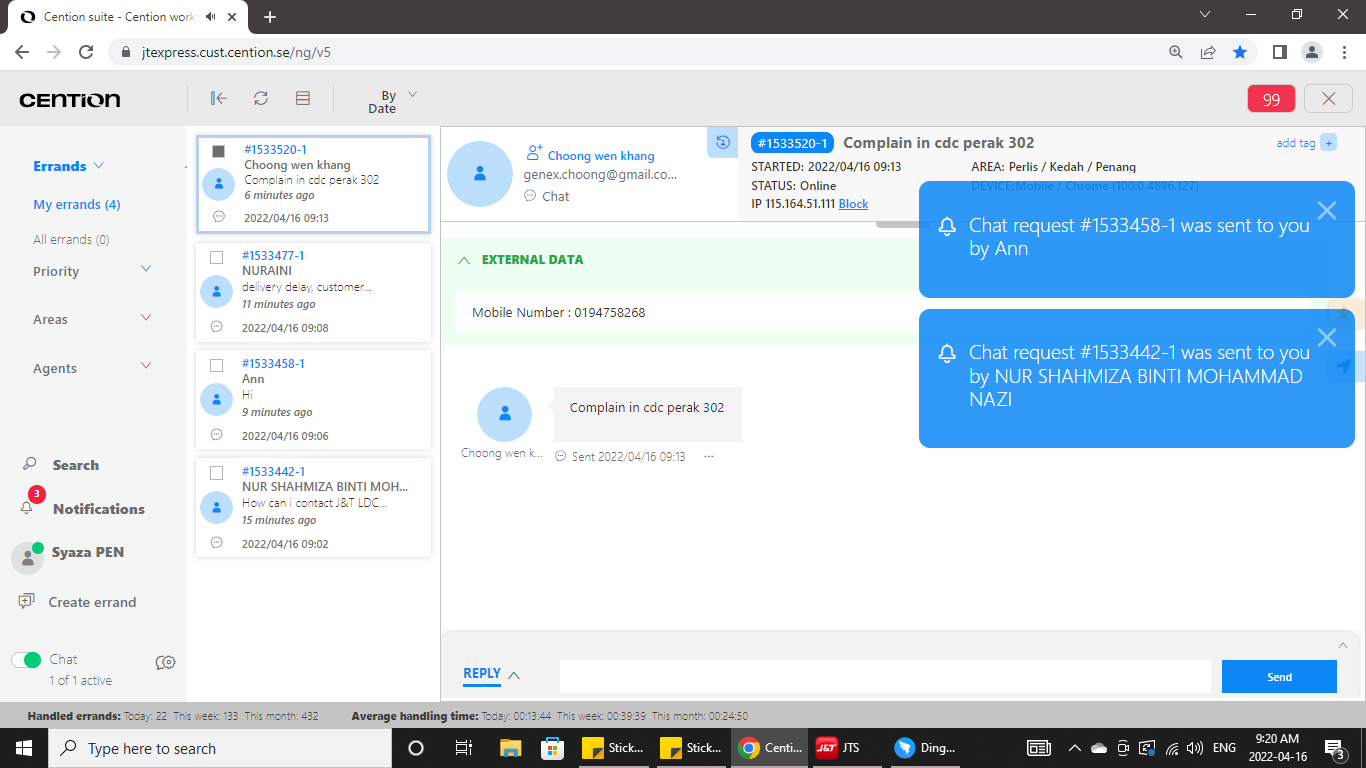Click the refresh errands list icon
Viewport: 1366px width, 768px height.
click(260, 98)
